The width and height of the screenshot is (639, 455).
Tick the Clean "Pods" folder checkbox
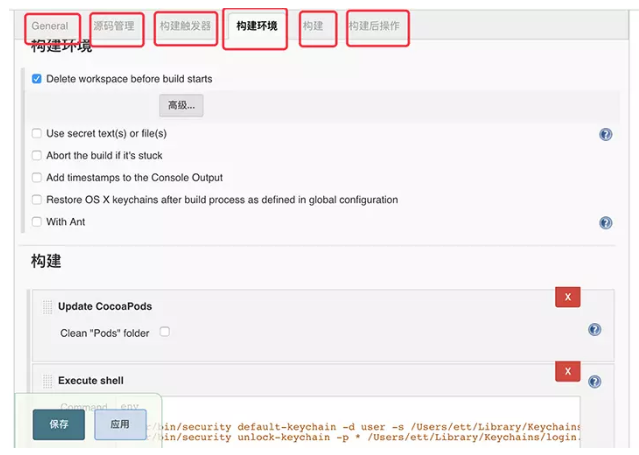165,331
